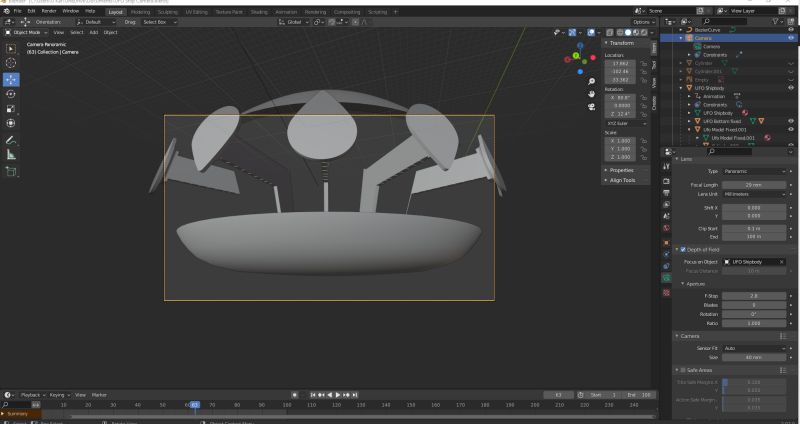Click the Options button in the viewport header

(x=643, y=22)
